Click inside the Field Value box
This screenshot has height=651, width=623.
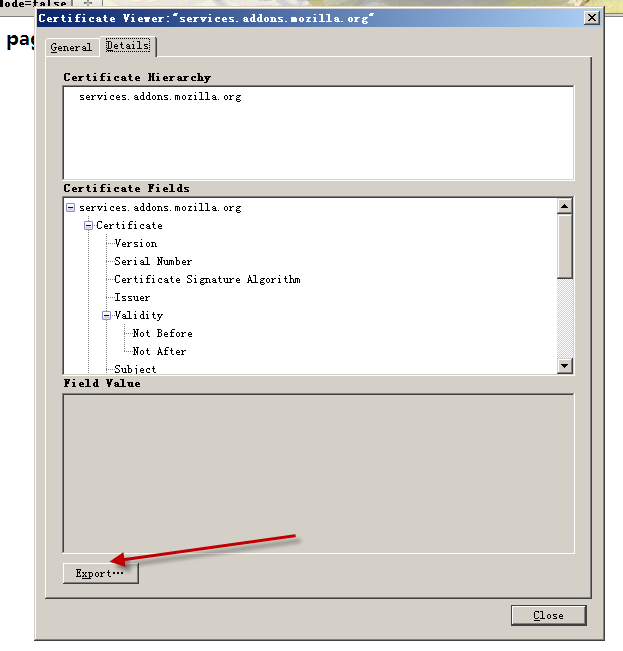pos(318,473)
